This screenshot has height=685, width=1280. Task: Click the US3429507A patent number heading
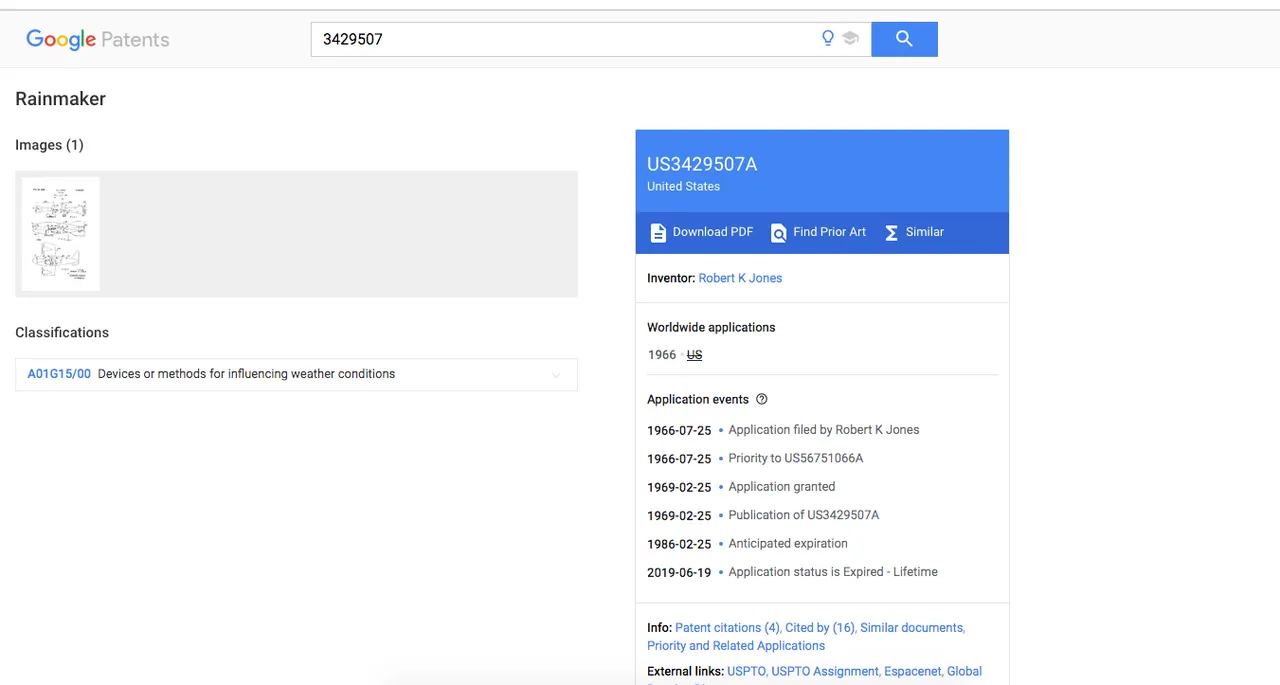tap(702, 164)
